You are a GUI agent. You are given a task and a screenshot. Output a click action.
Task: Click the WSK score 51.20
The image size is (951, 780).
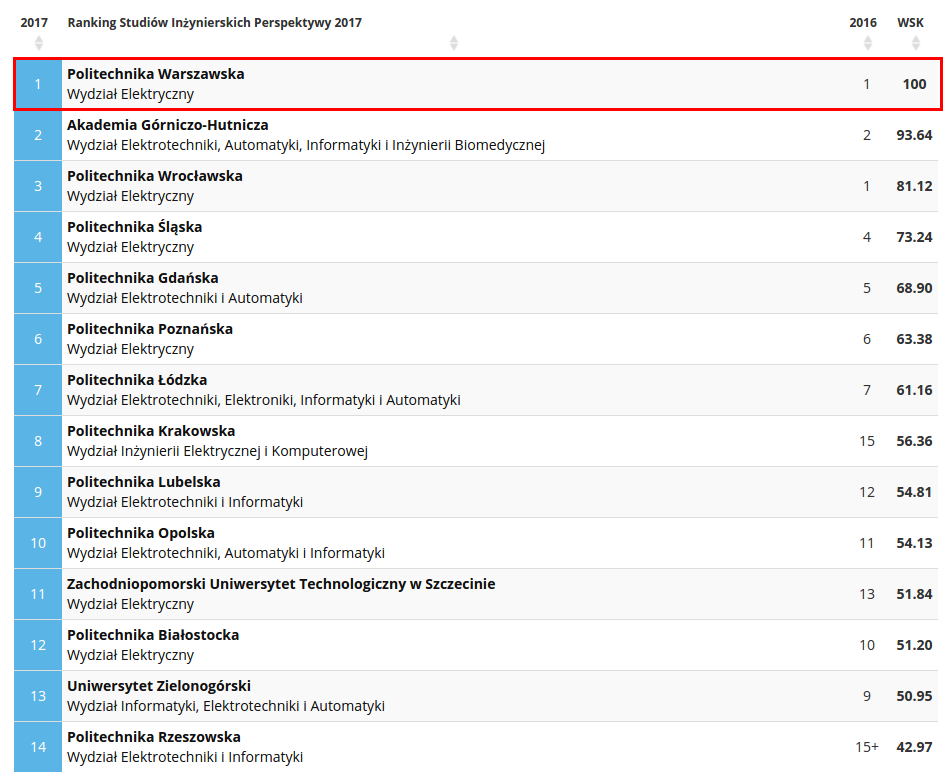click(x=914, y=644)
